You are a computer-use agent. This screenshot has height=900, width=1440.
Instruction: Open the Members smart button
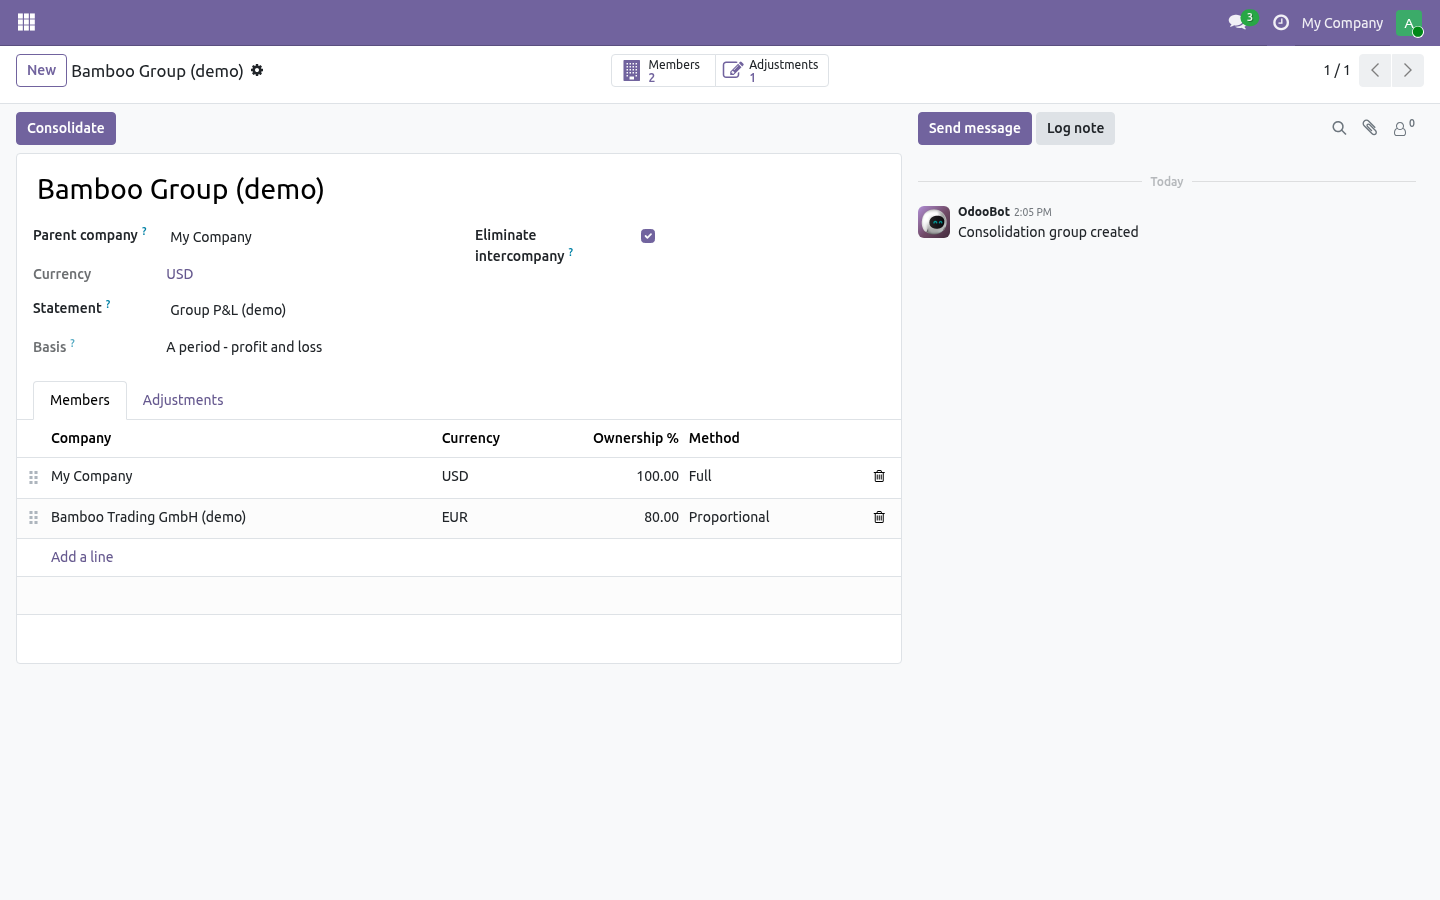(x=663, y=71)
